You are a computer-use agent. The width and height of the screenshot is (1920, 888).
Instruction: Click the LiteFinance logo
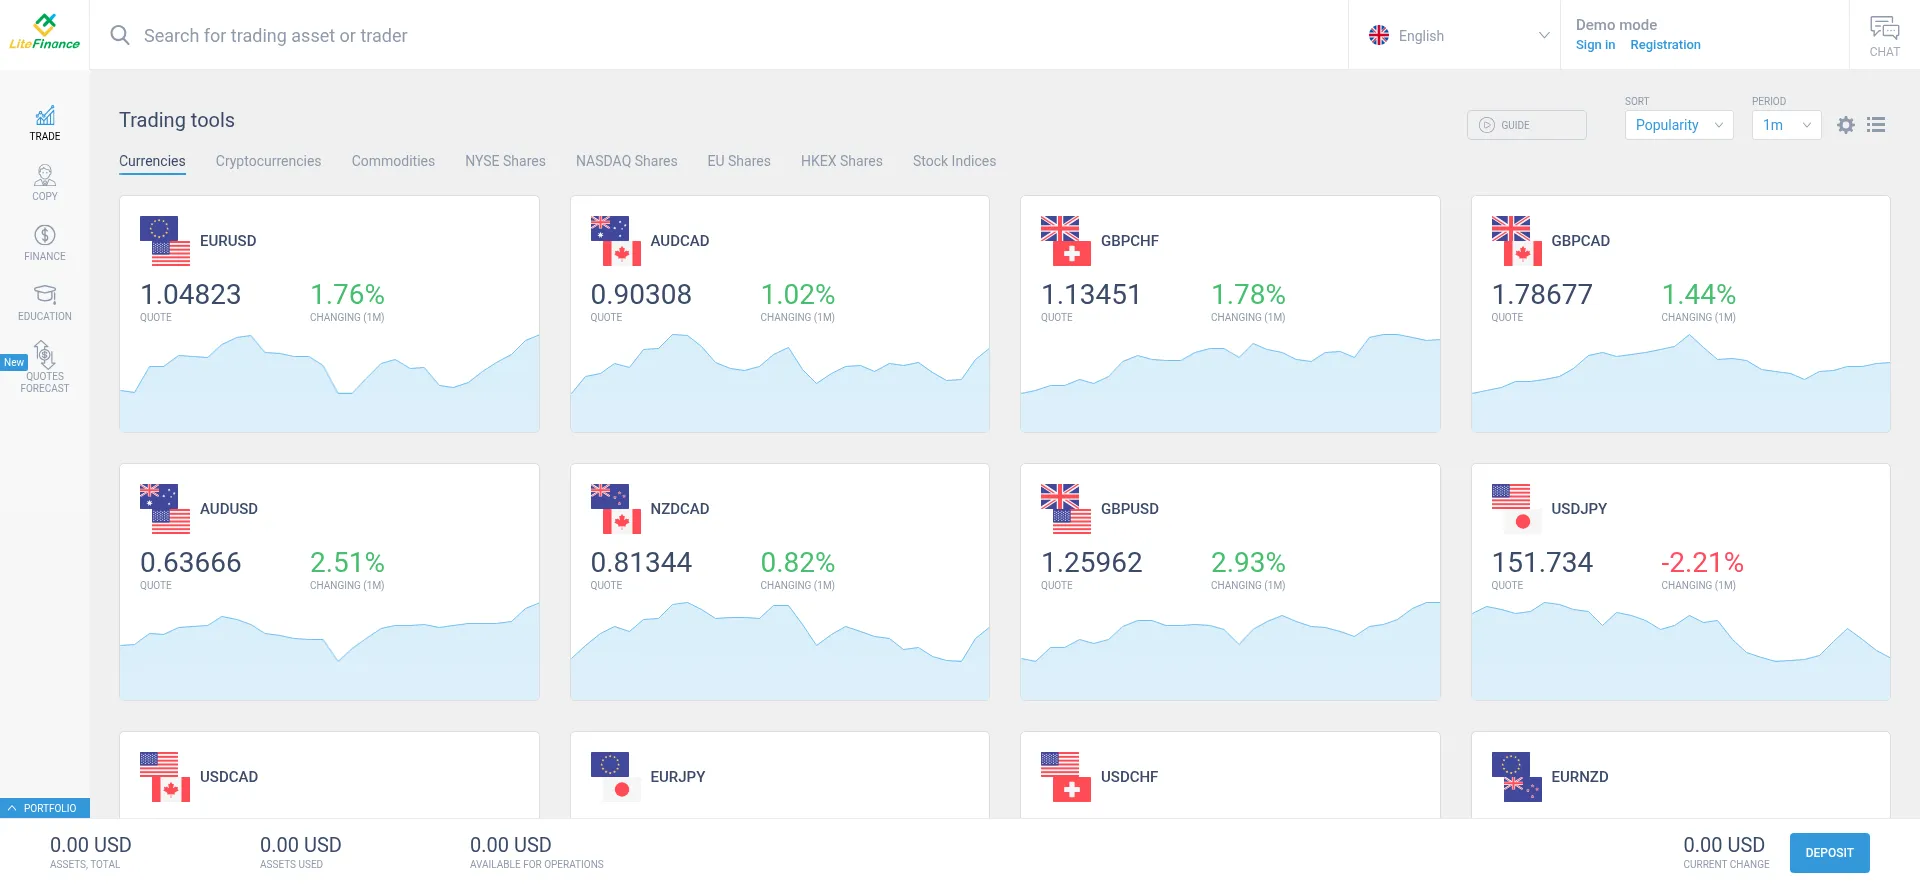pos(45,32)
